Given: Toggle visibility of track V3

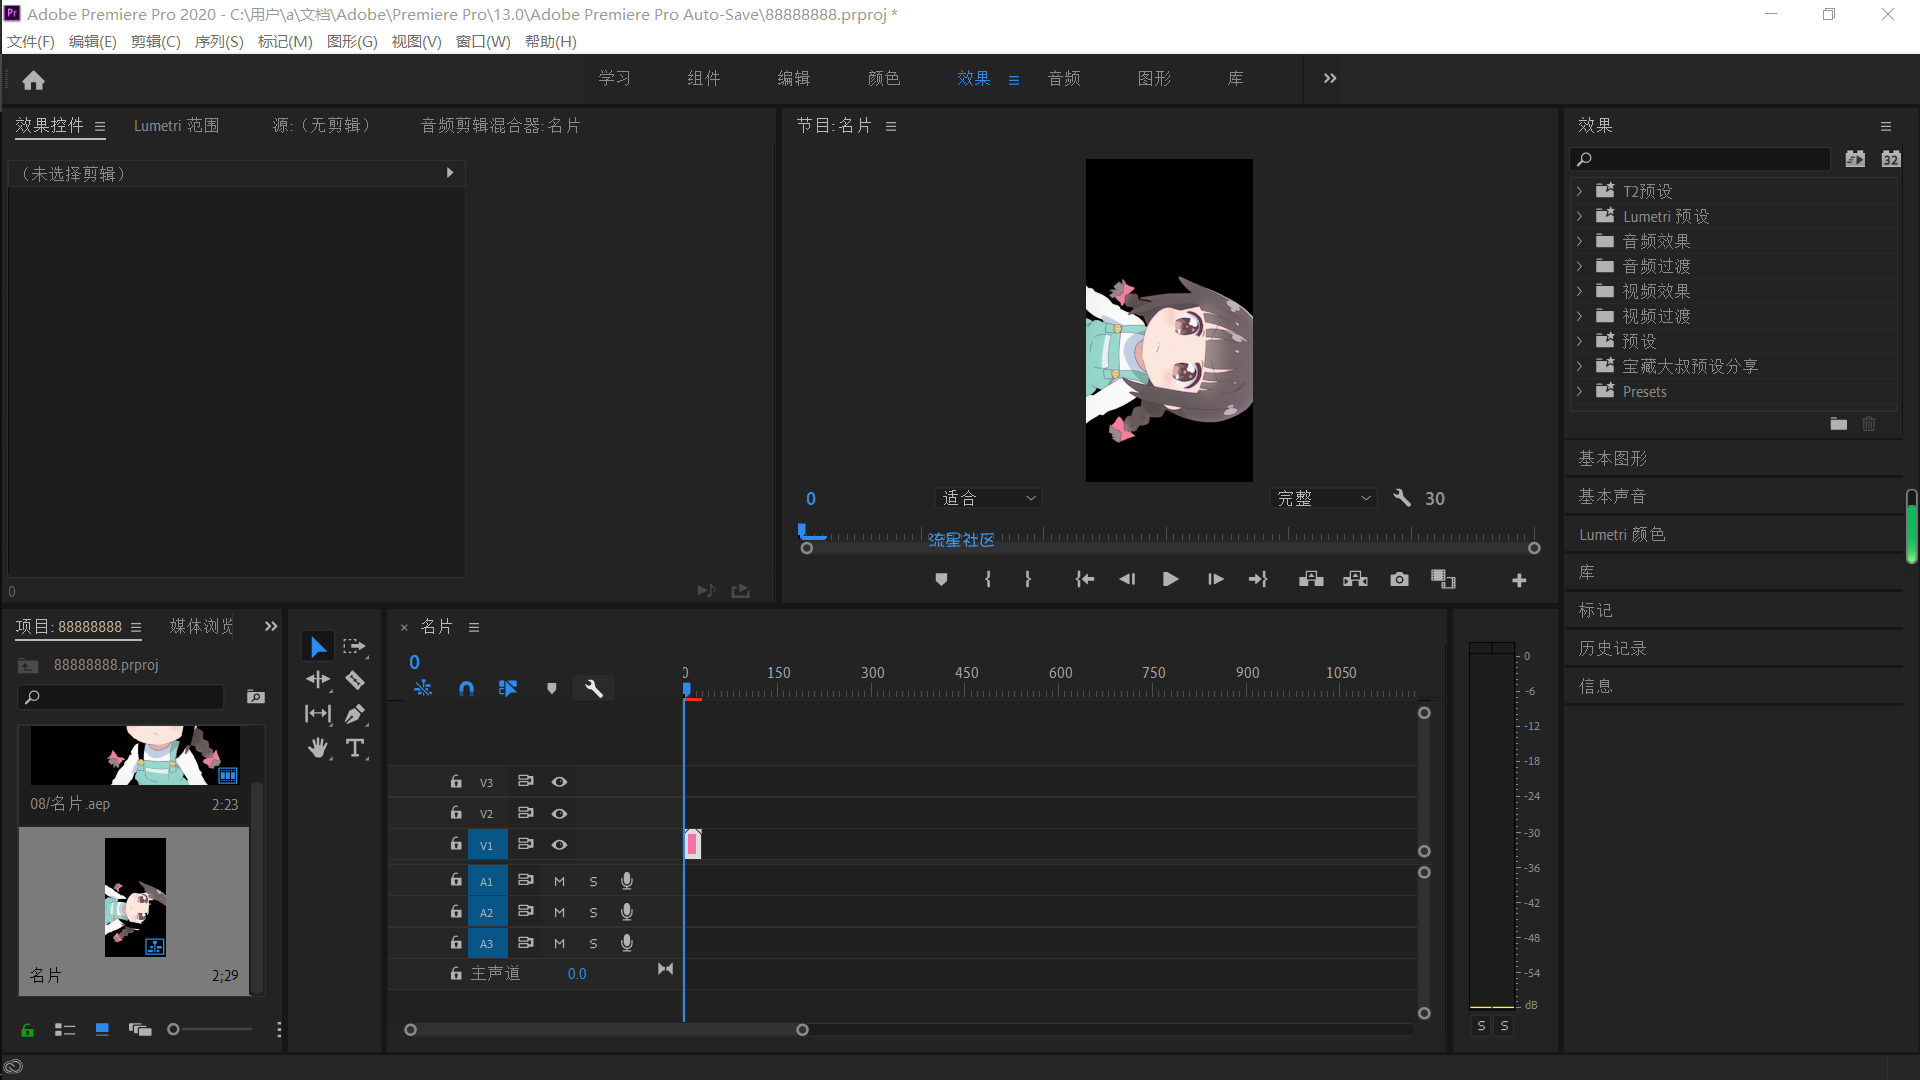Looking at the screenshot, I should [560, 782].
